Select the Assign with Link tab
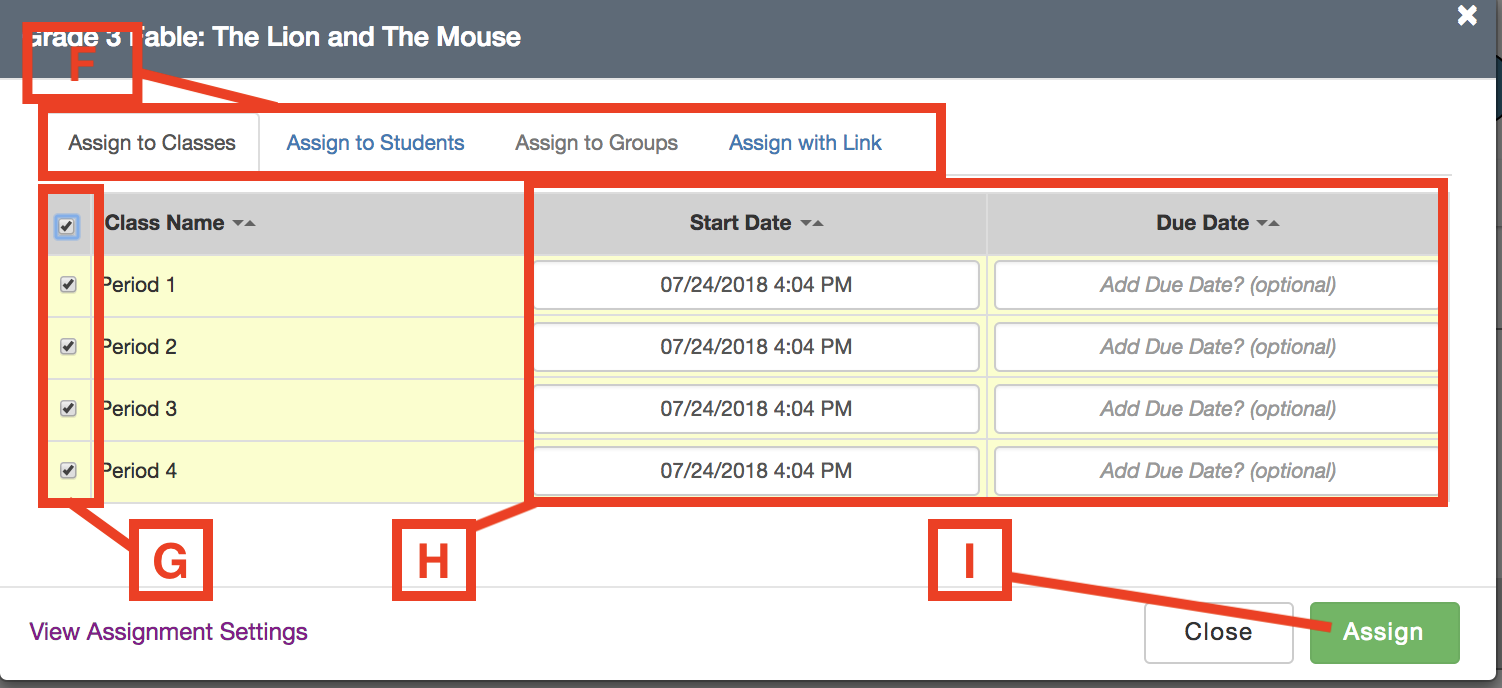 tap(805, 143)
